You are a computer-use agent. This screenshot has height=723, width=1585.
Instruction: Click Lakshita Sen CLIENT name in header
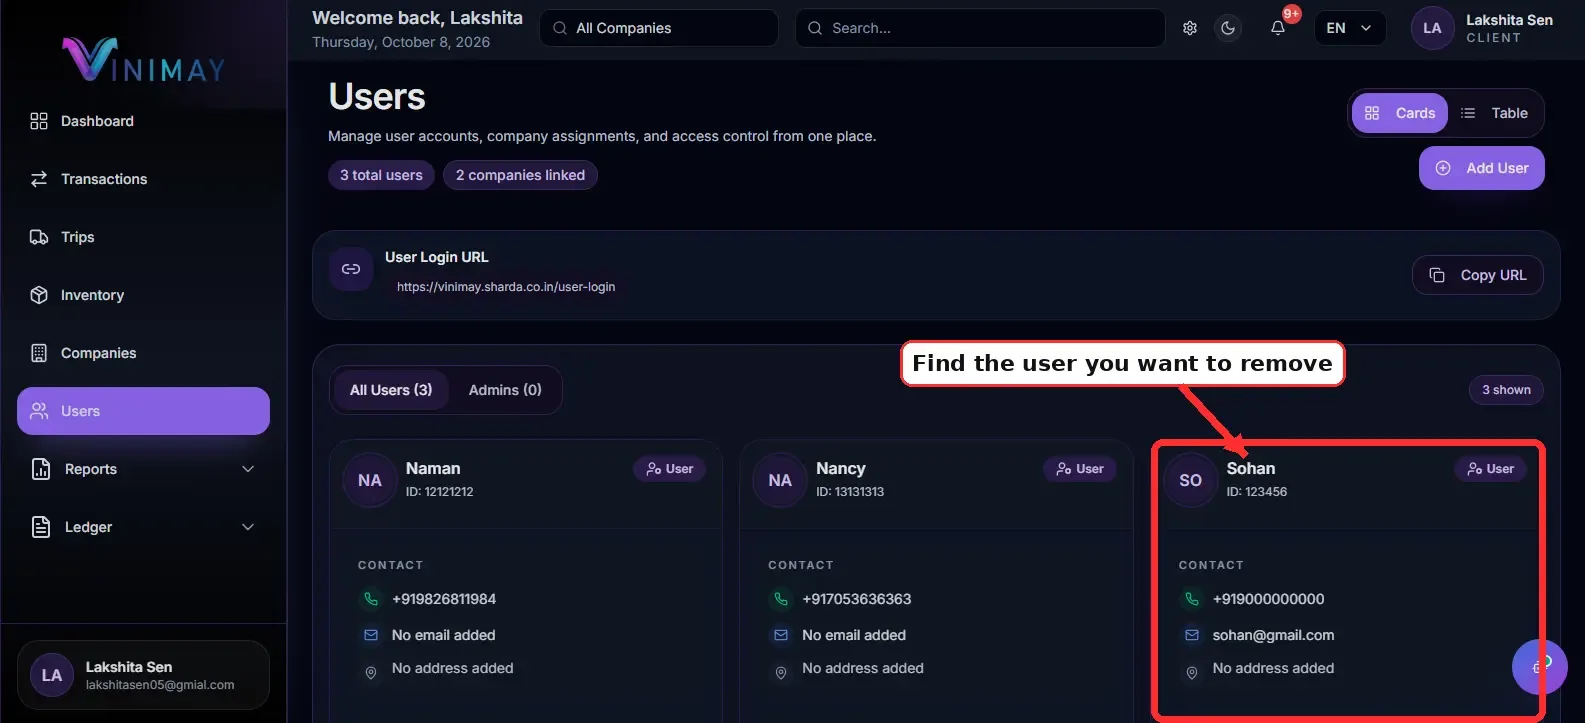1509,28
